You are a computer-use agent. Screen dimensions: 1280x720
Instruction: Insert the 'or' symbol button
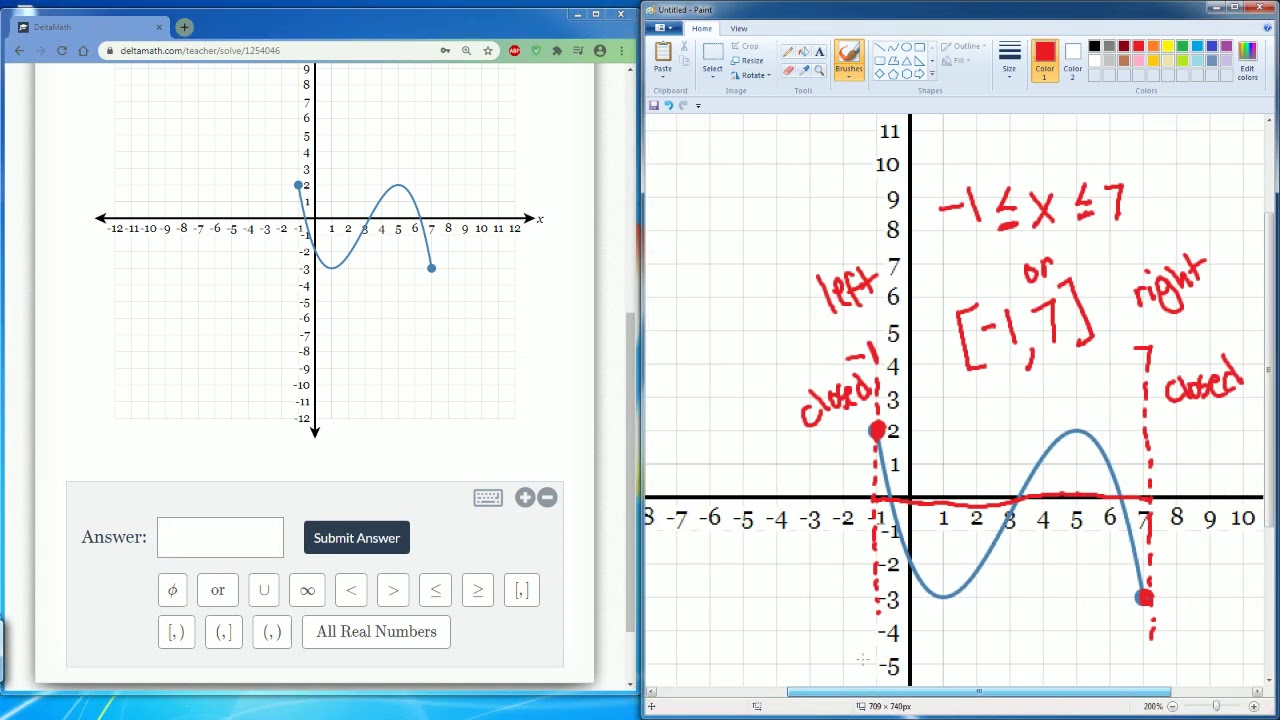click(218, 590)
